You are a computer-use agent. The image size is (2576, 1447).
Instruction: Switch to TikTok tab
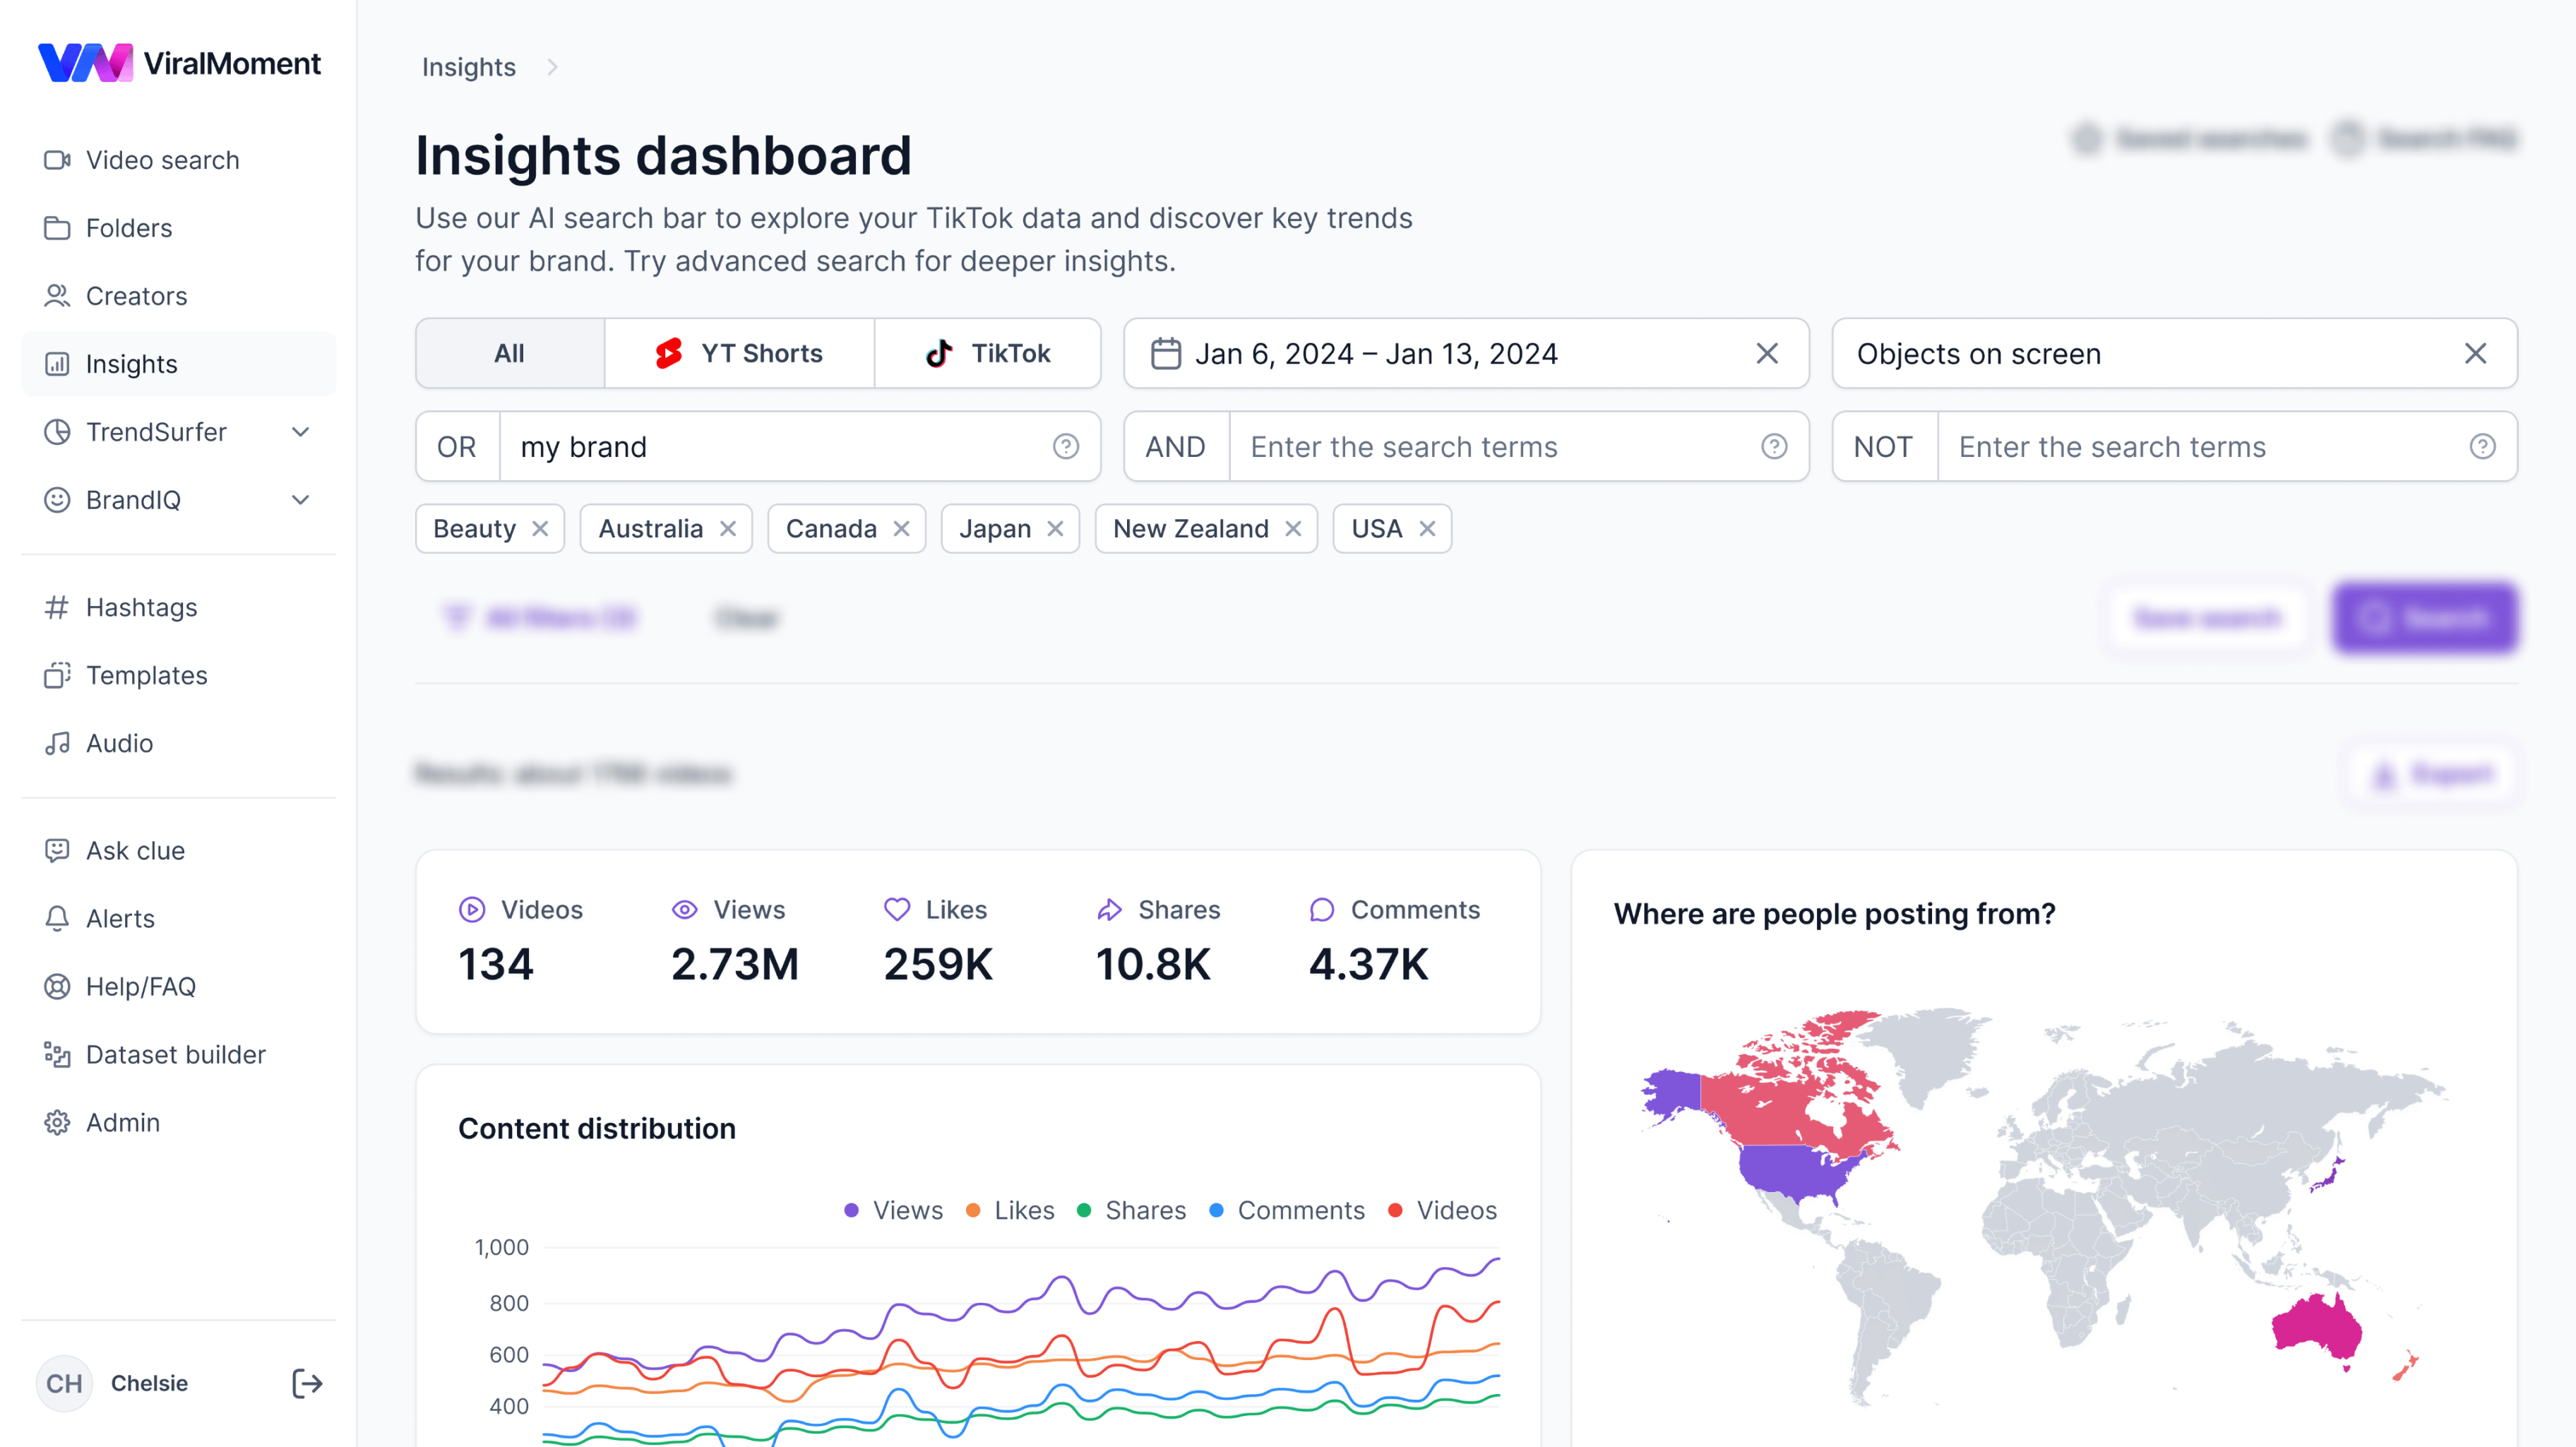[987, 353]
